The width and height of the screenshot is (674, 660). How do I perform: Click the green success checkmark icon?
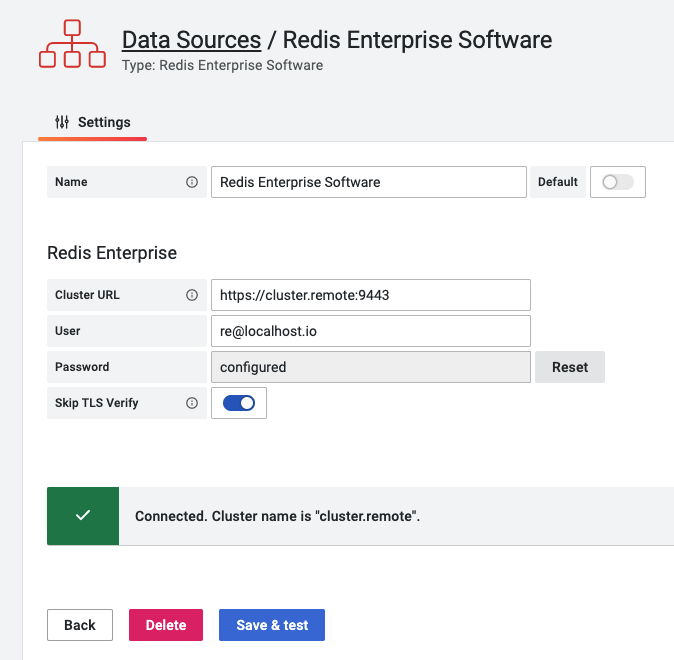tap(83, 515)
